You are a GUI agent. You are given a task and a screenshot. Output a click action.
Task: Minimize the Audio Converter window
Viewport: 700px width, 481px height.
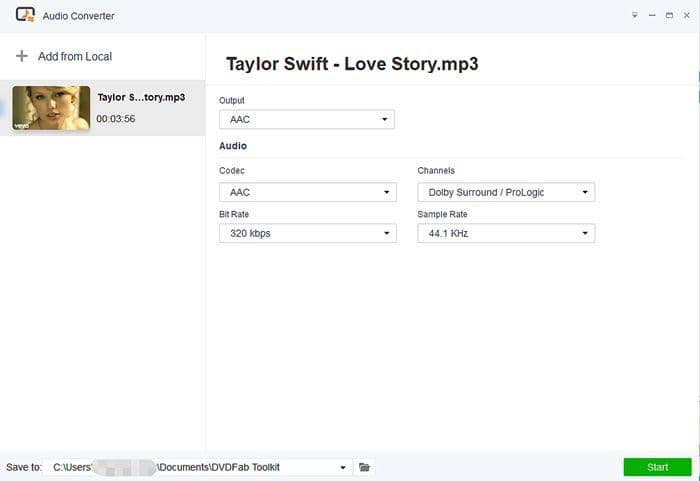tap(652, 15)
